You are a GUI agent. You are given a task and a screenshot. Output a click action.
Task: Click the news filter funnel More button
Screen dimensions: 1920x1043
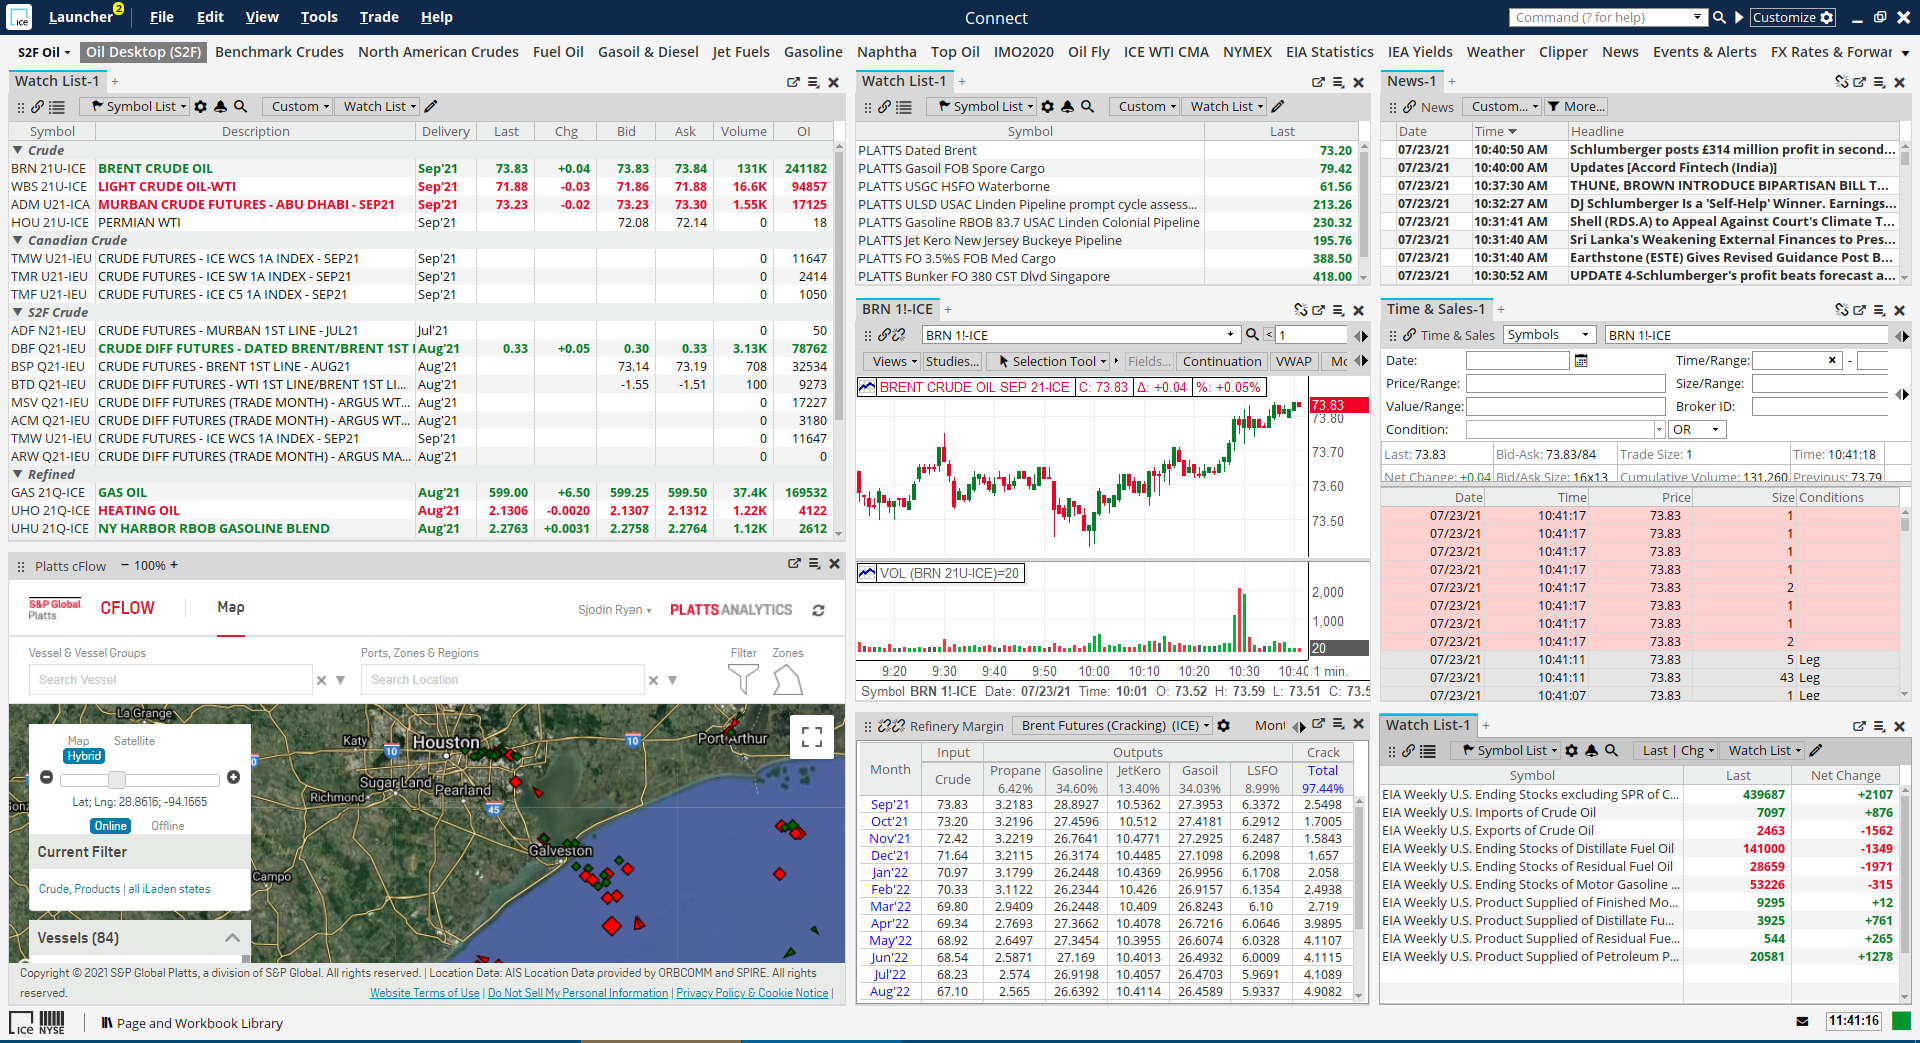[1576, 106]
